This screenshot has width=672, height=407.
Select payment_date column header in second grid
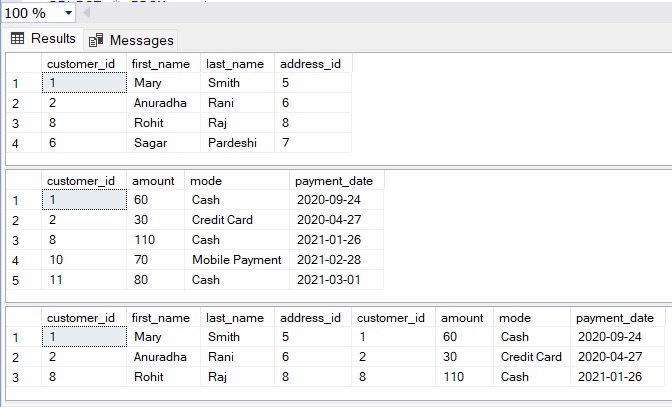click(x=335, y=181)
